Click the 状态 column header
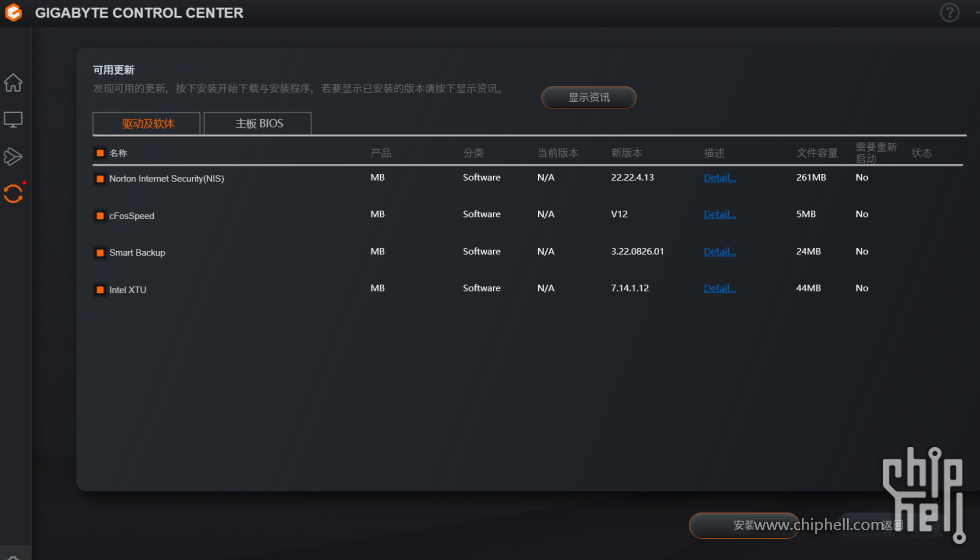Viewport: 980px width, 560px height. point(921,153)
